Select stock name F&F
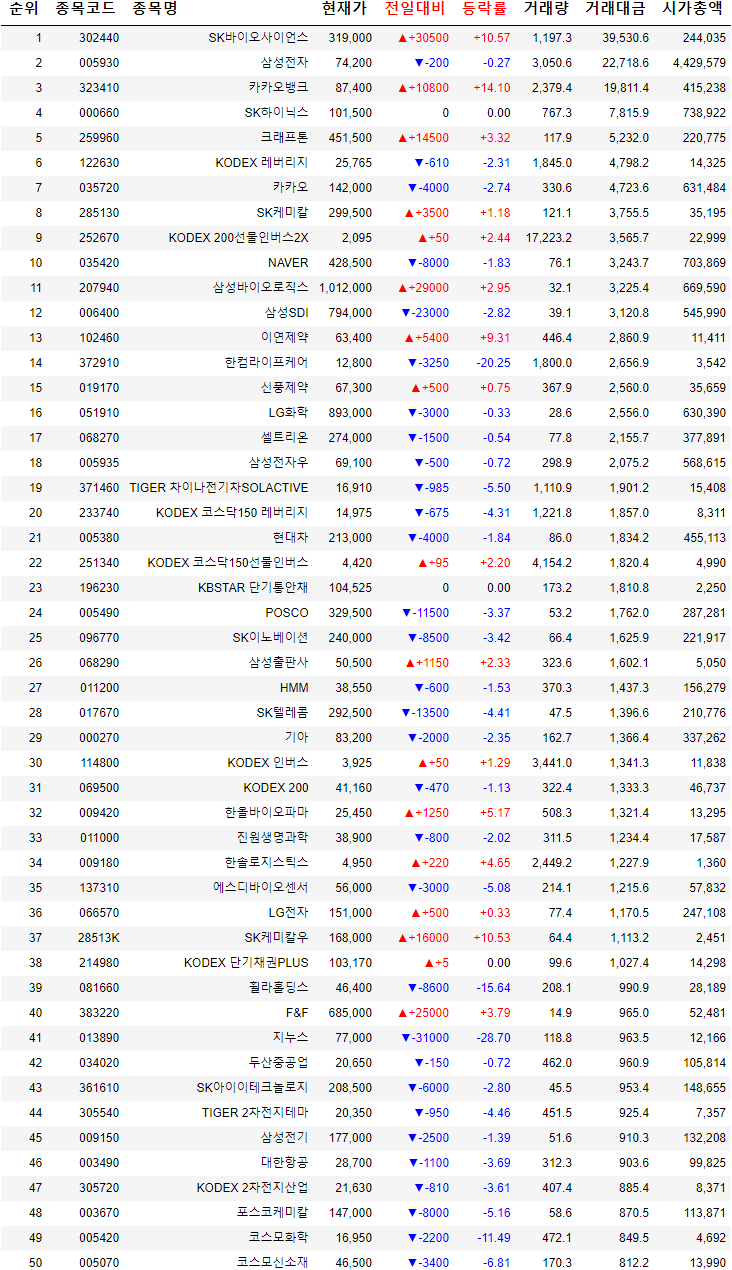The height and width of the screenshot is (1270, 732). pyautogui.click(x=295, y=1013)
